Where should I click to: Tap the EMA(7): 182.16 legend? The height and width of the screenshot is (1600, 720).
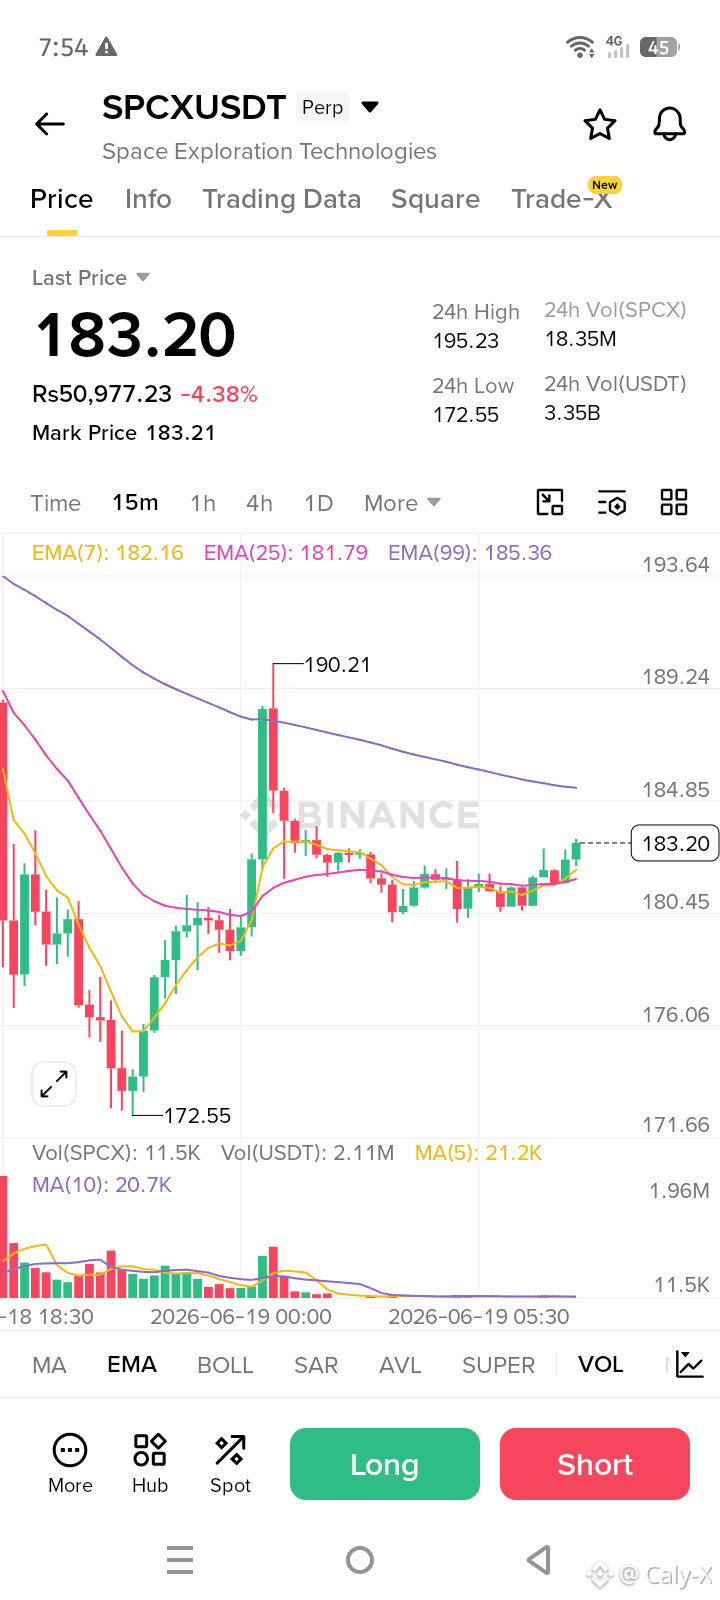pyautogui.click(x=108, y=552)
